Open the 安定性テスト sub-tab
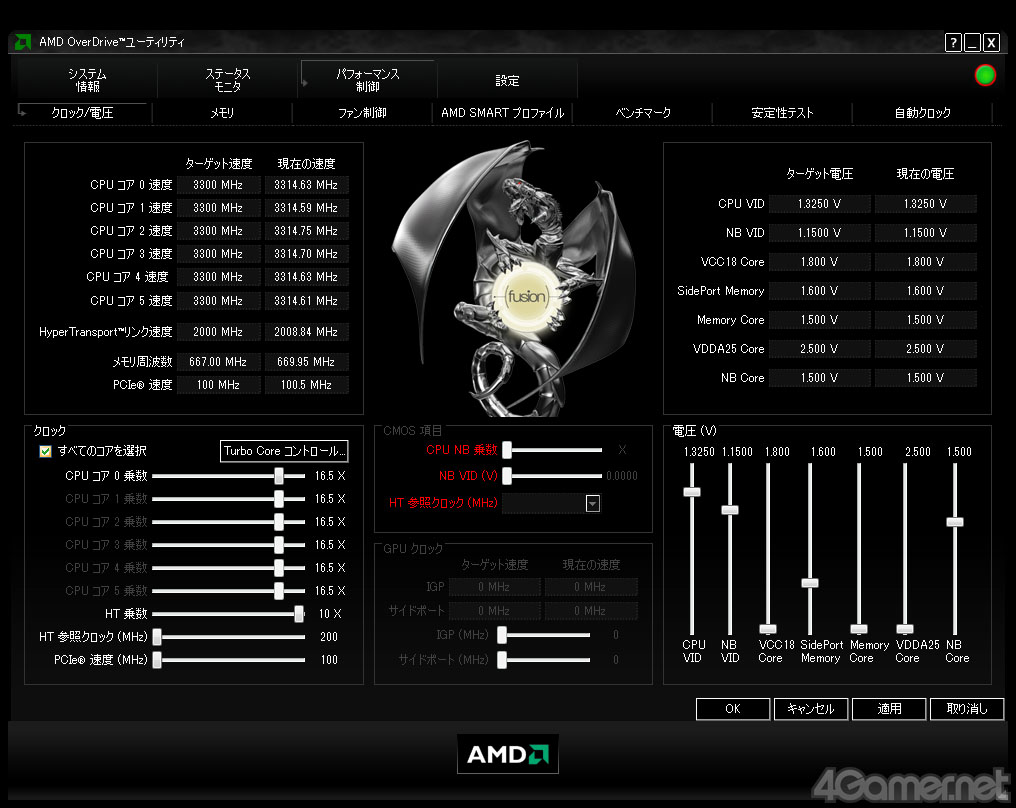This screenshot has width=1016, height=808. pyautogui.click(x=782, y=113)
